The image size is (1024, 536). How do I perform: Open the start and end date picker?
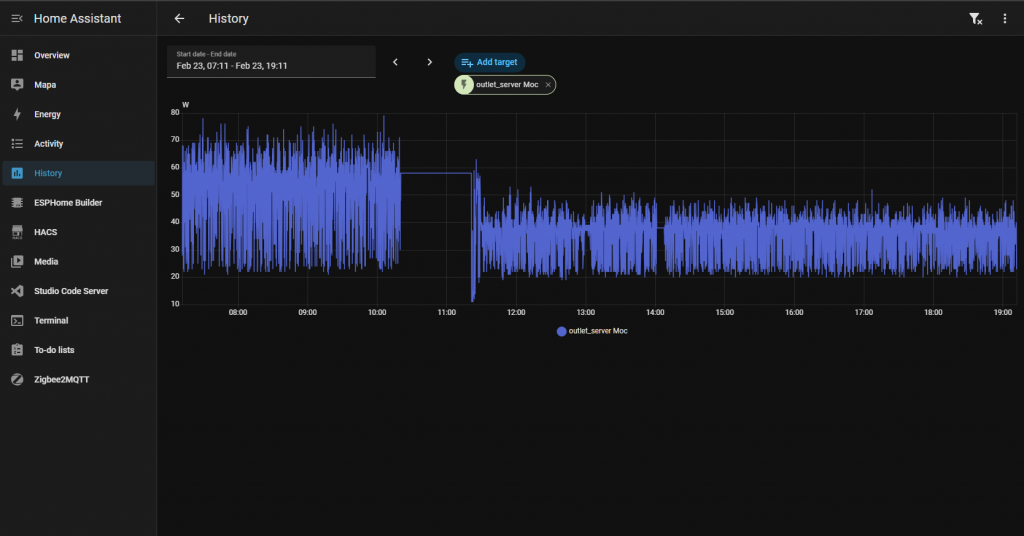coord(270,61)
